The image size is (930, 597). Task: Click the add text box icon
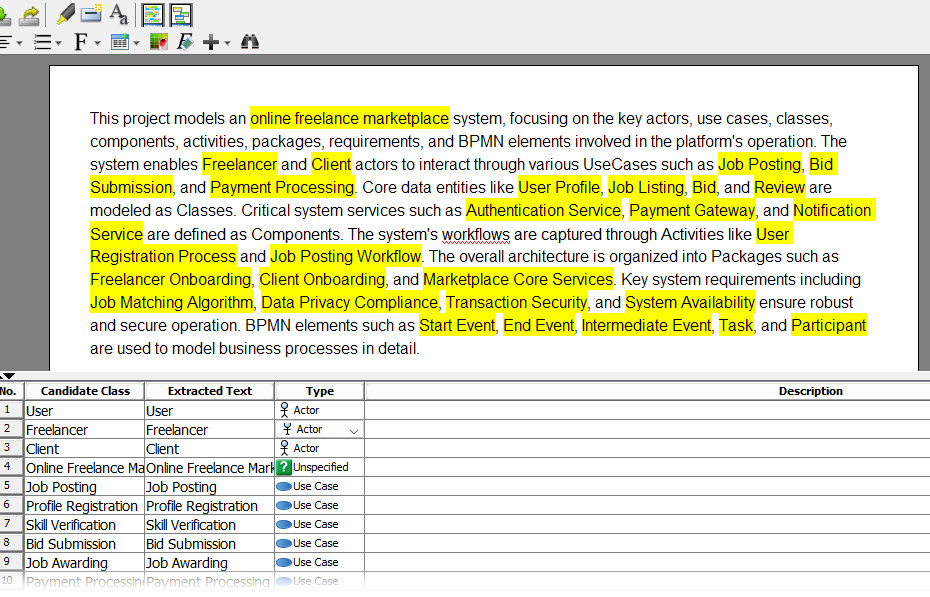coord(92,14)
